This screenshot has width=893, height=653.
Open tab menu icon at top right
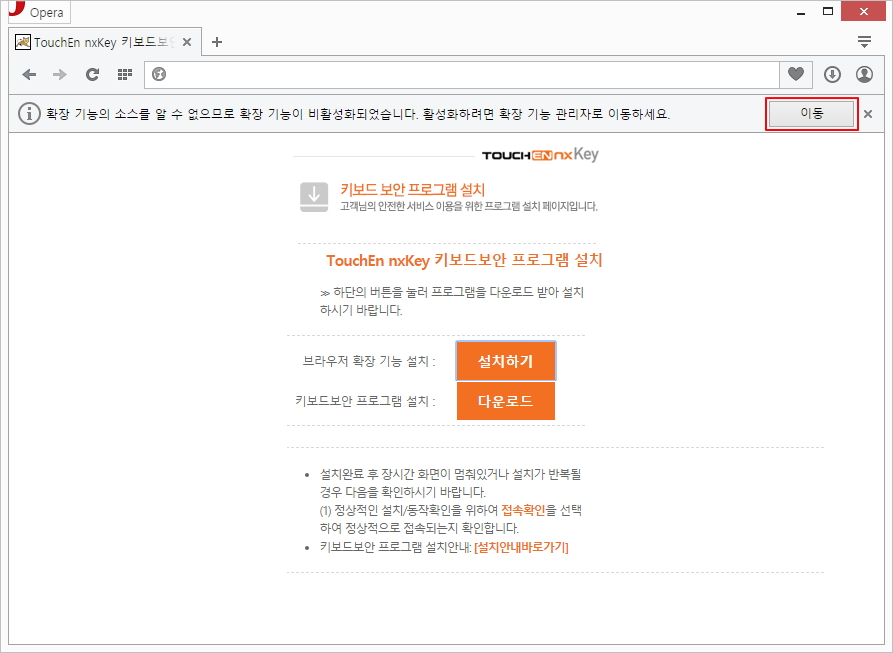click(x=864, y=42)
